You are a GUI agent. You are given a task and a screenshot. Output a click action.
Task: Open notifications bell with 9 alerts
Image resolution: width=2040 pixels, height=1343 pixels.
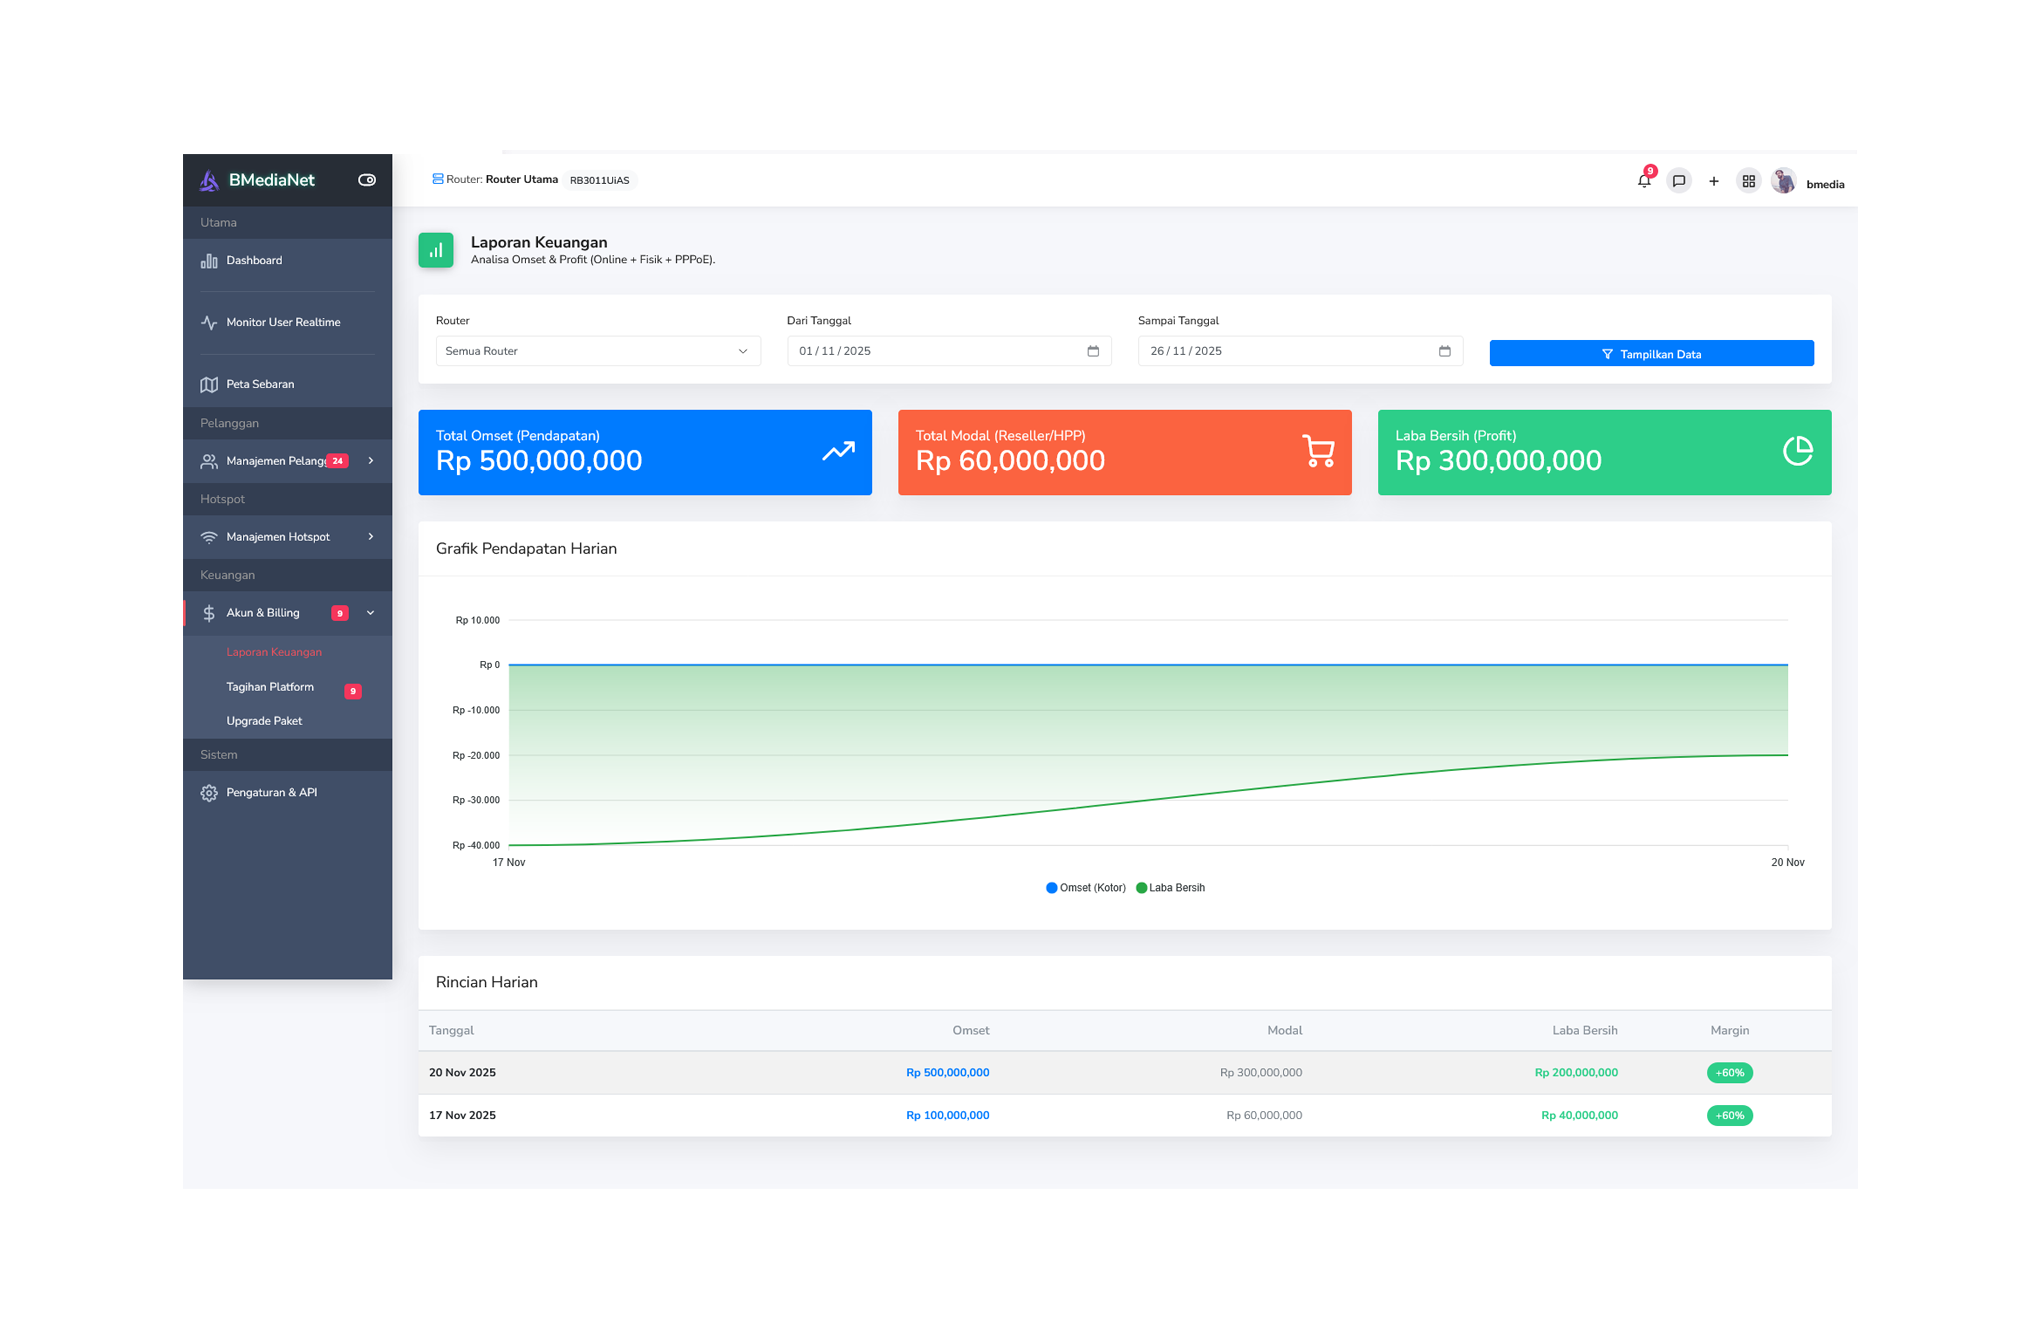tap(1643, 181)
